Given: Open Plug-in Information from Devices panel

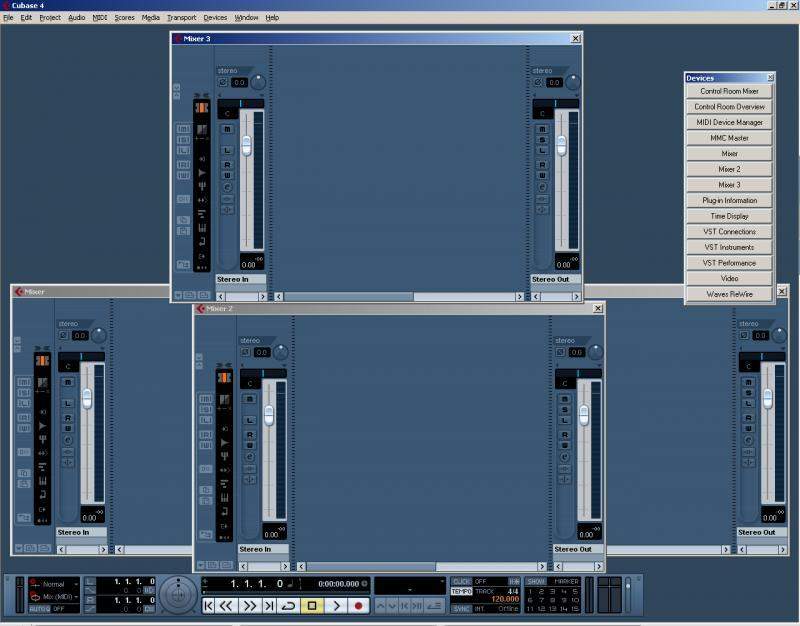Looking at the screenshot, I should [x=729, y=201].
